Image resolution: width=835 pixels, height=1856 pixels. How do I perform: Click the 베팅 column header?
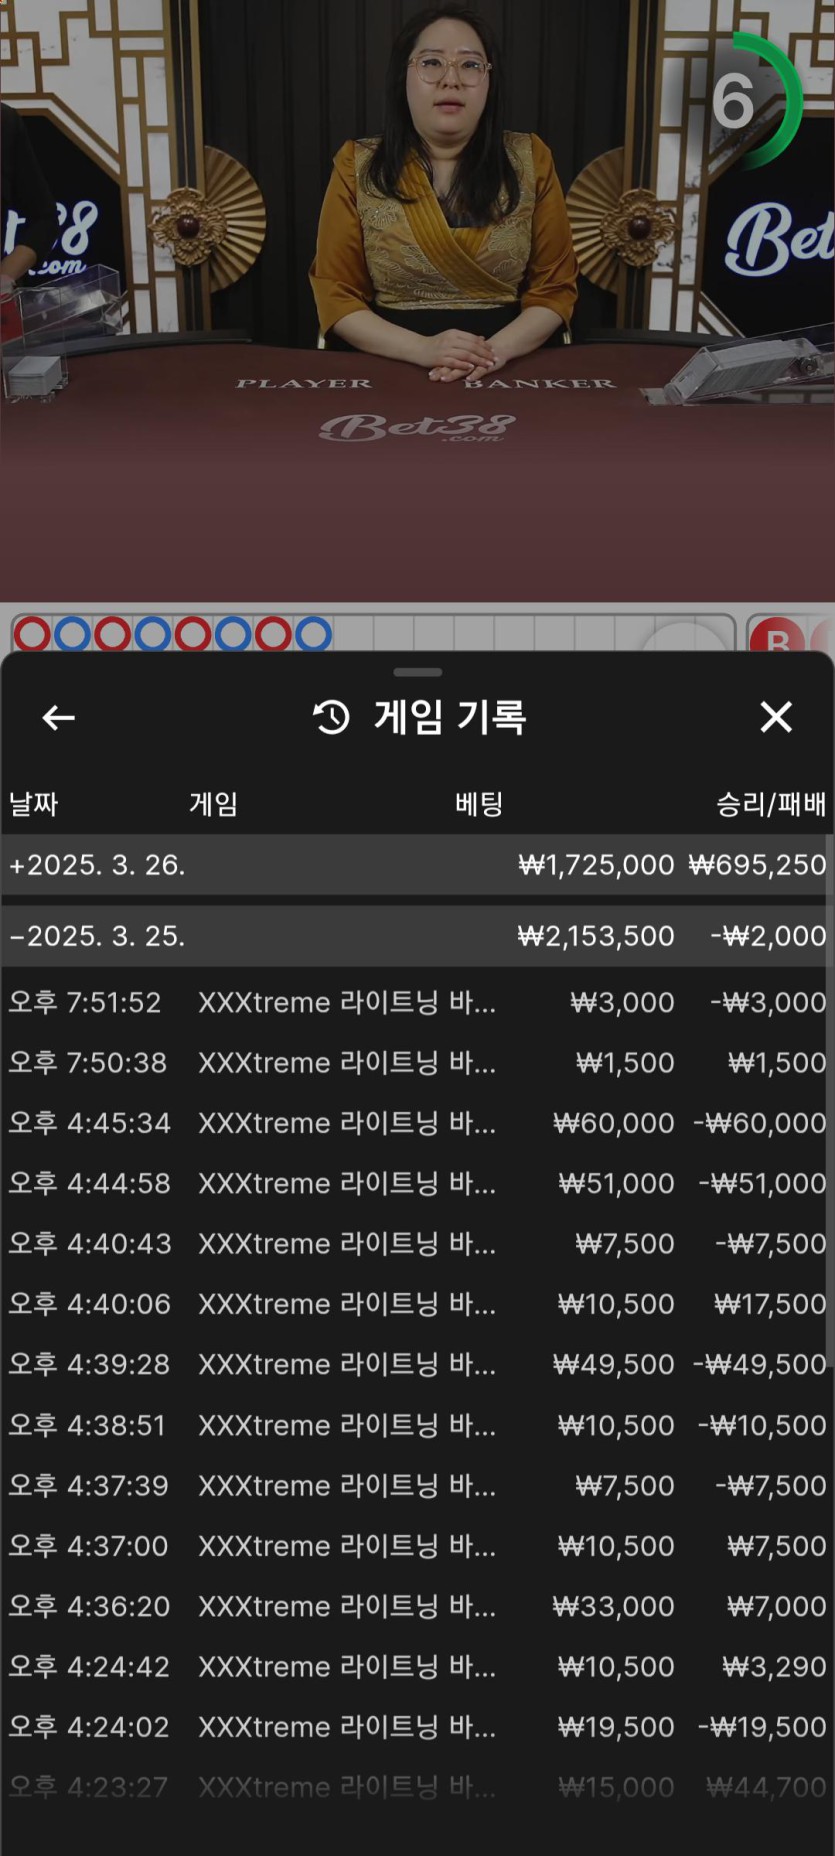(479, 804)
